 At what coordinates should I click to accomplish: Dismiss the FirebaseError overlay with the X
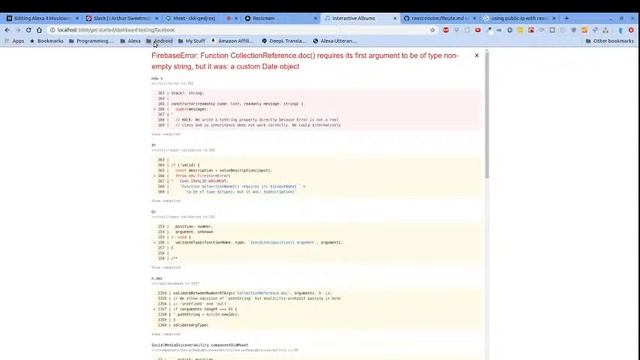pyautogui.click(x=476, y=56)
